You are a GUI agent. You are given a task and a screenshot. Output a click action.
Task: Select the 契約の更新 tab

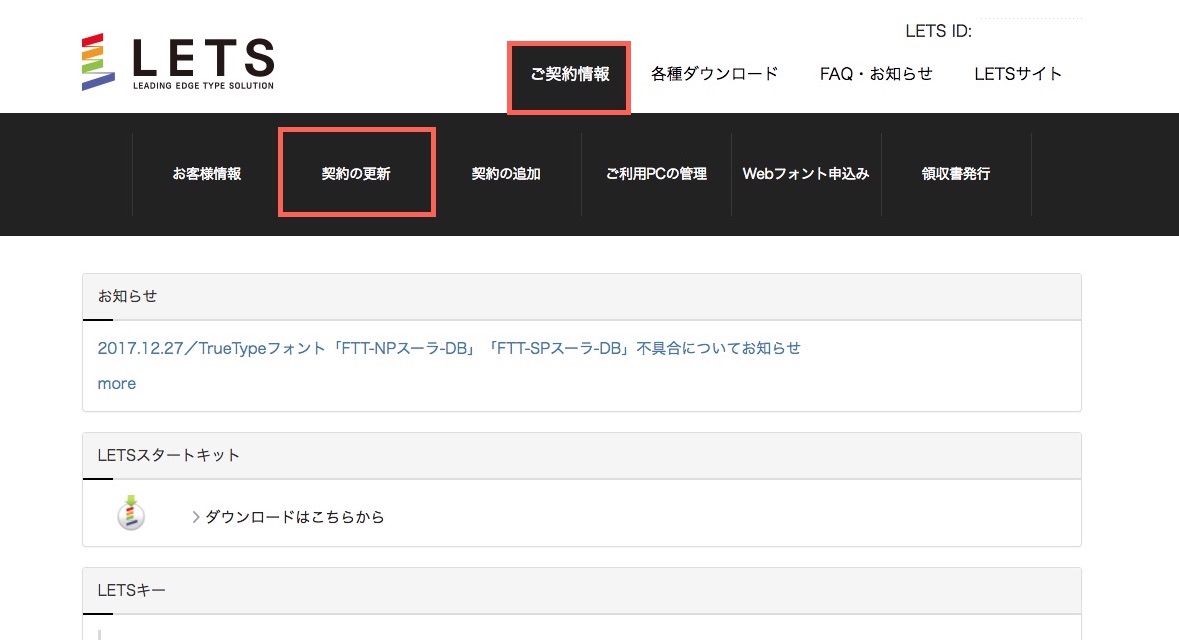pos(356,173)
